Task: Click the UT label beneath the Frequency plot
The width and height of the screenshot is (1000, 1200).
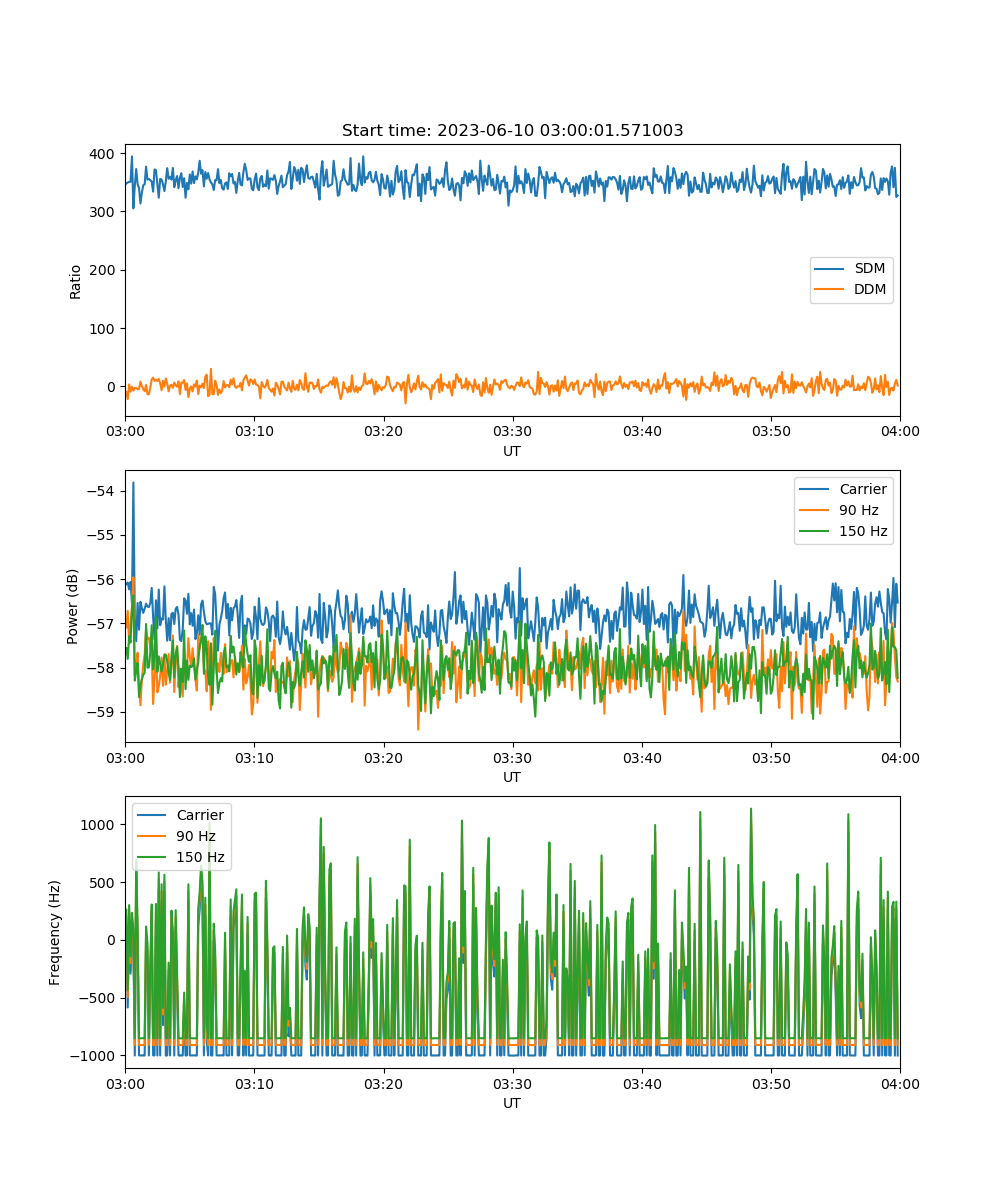Action: click(x=512, y=1103)
